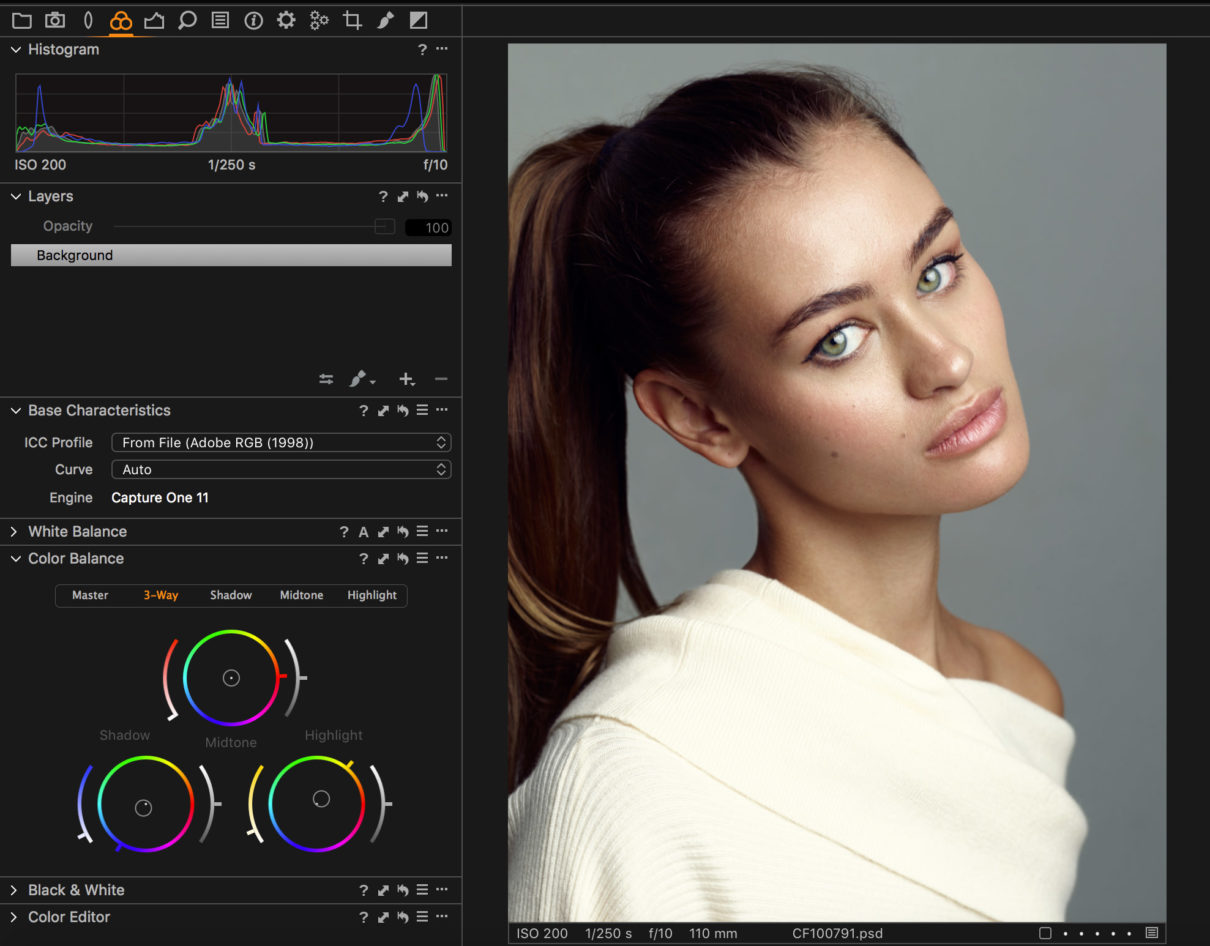This screenshot has width=1210, height=946.
Task: Select the Crop tool tab
Action: (352, 19)
